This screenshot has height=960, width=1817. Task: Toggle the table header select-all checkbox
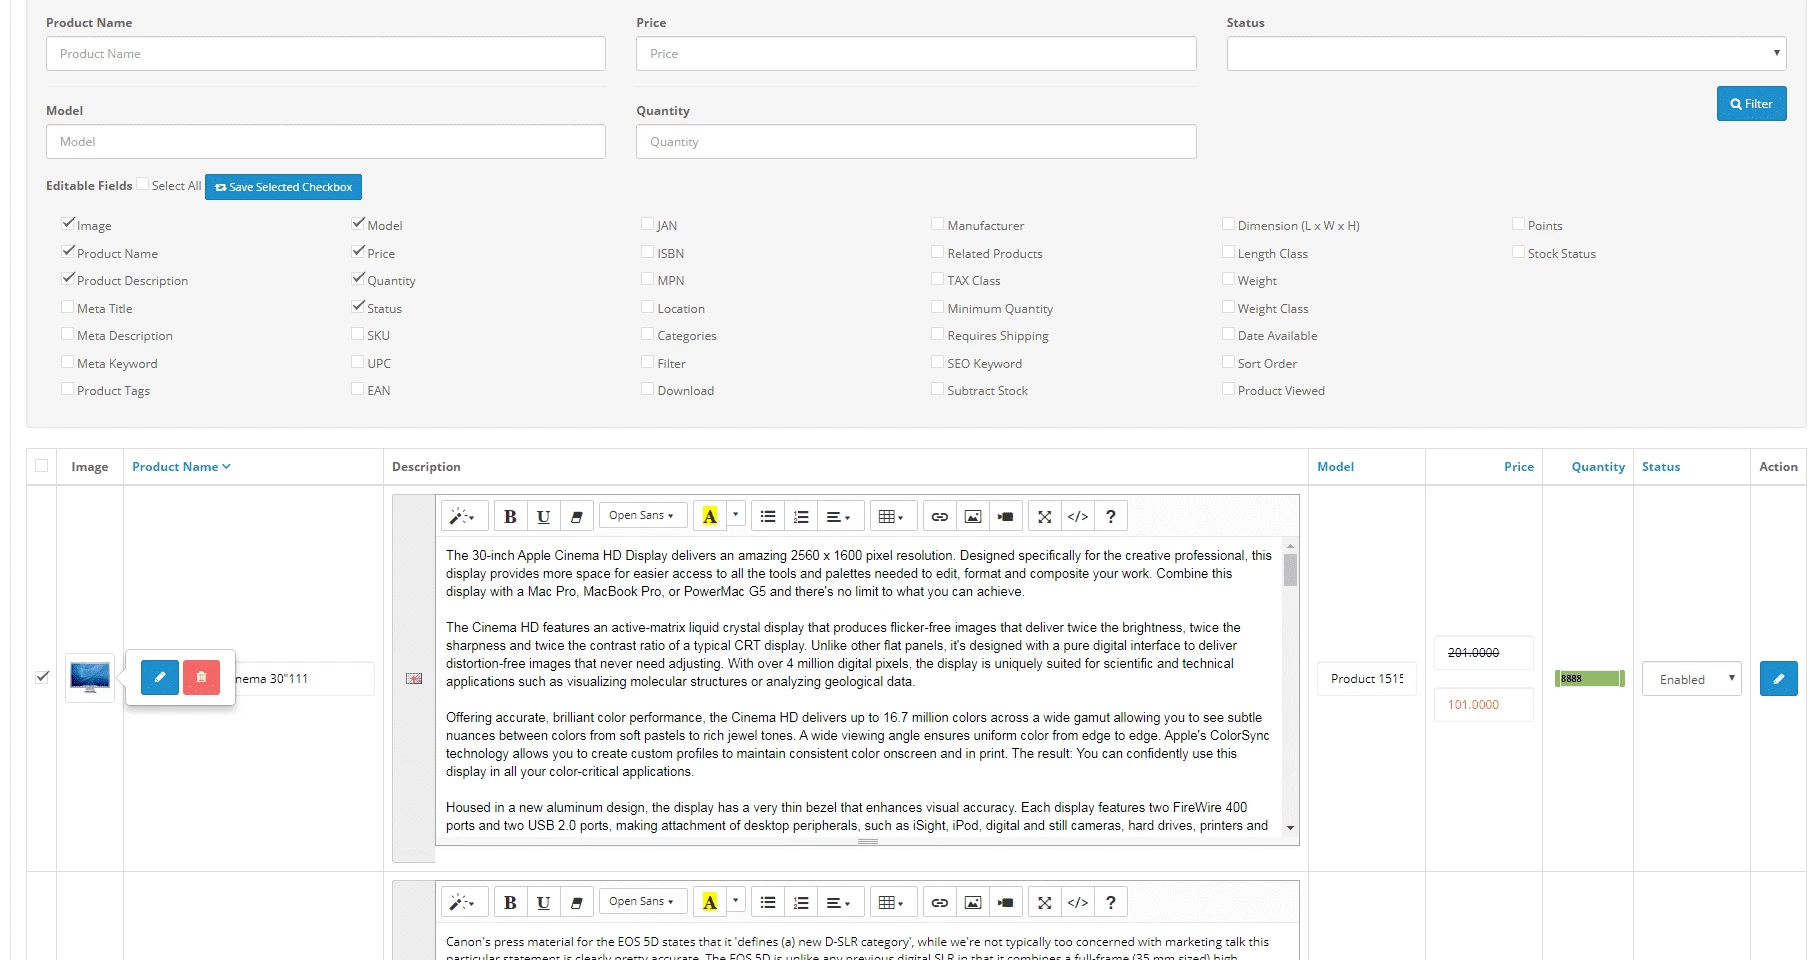coord(41,466)
